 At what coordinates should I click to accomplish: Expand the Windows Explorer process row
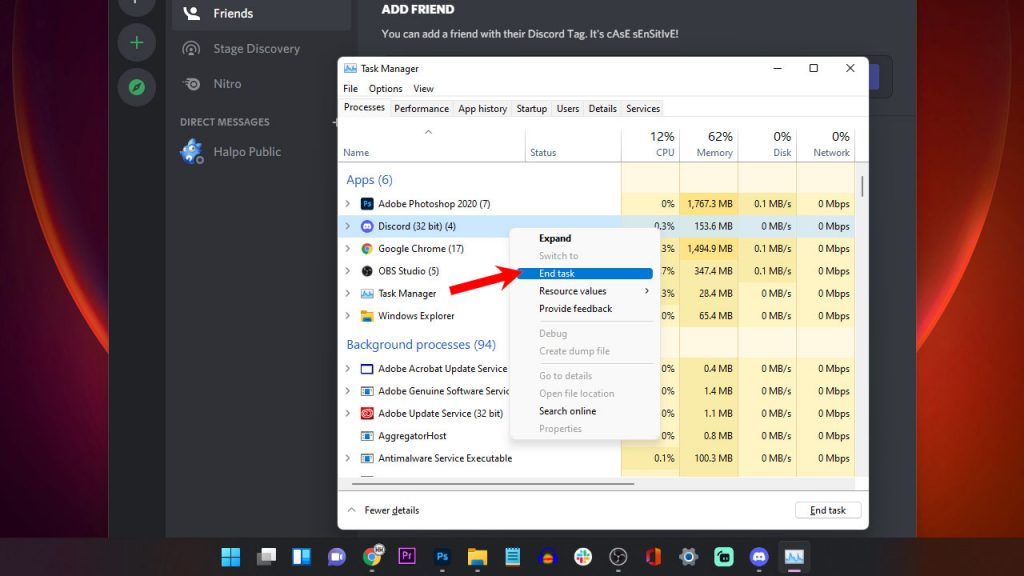pos(348,316)
